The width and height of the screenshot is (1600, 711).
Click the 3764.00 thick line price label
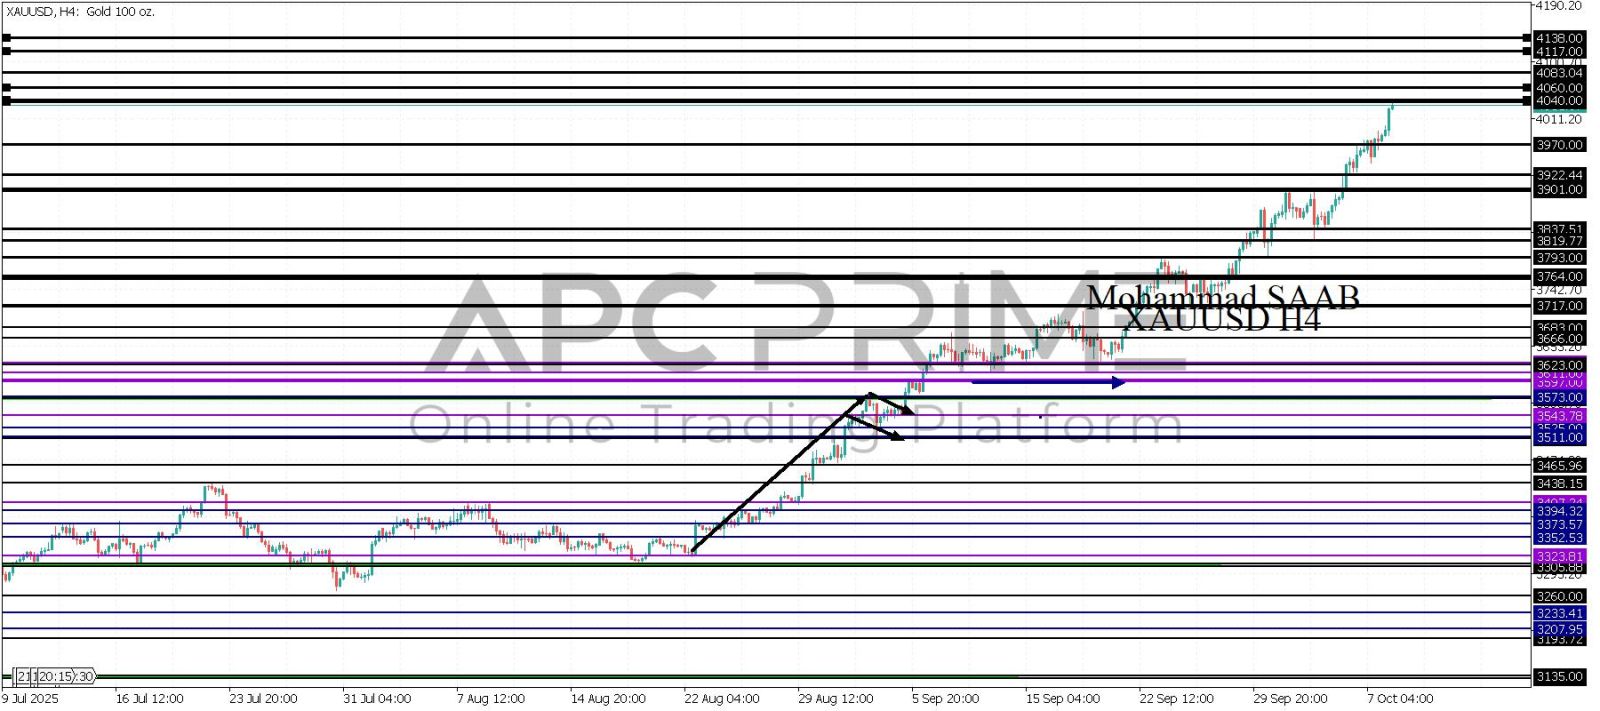click(1559, 276)
